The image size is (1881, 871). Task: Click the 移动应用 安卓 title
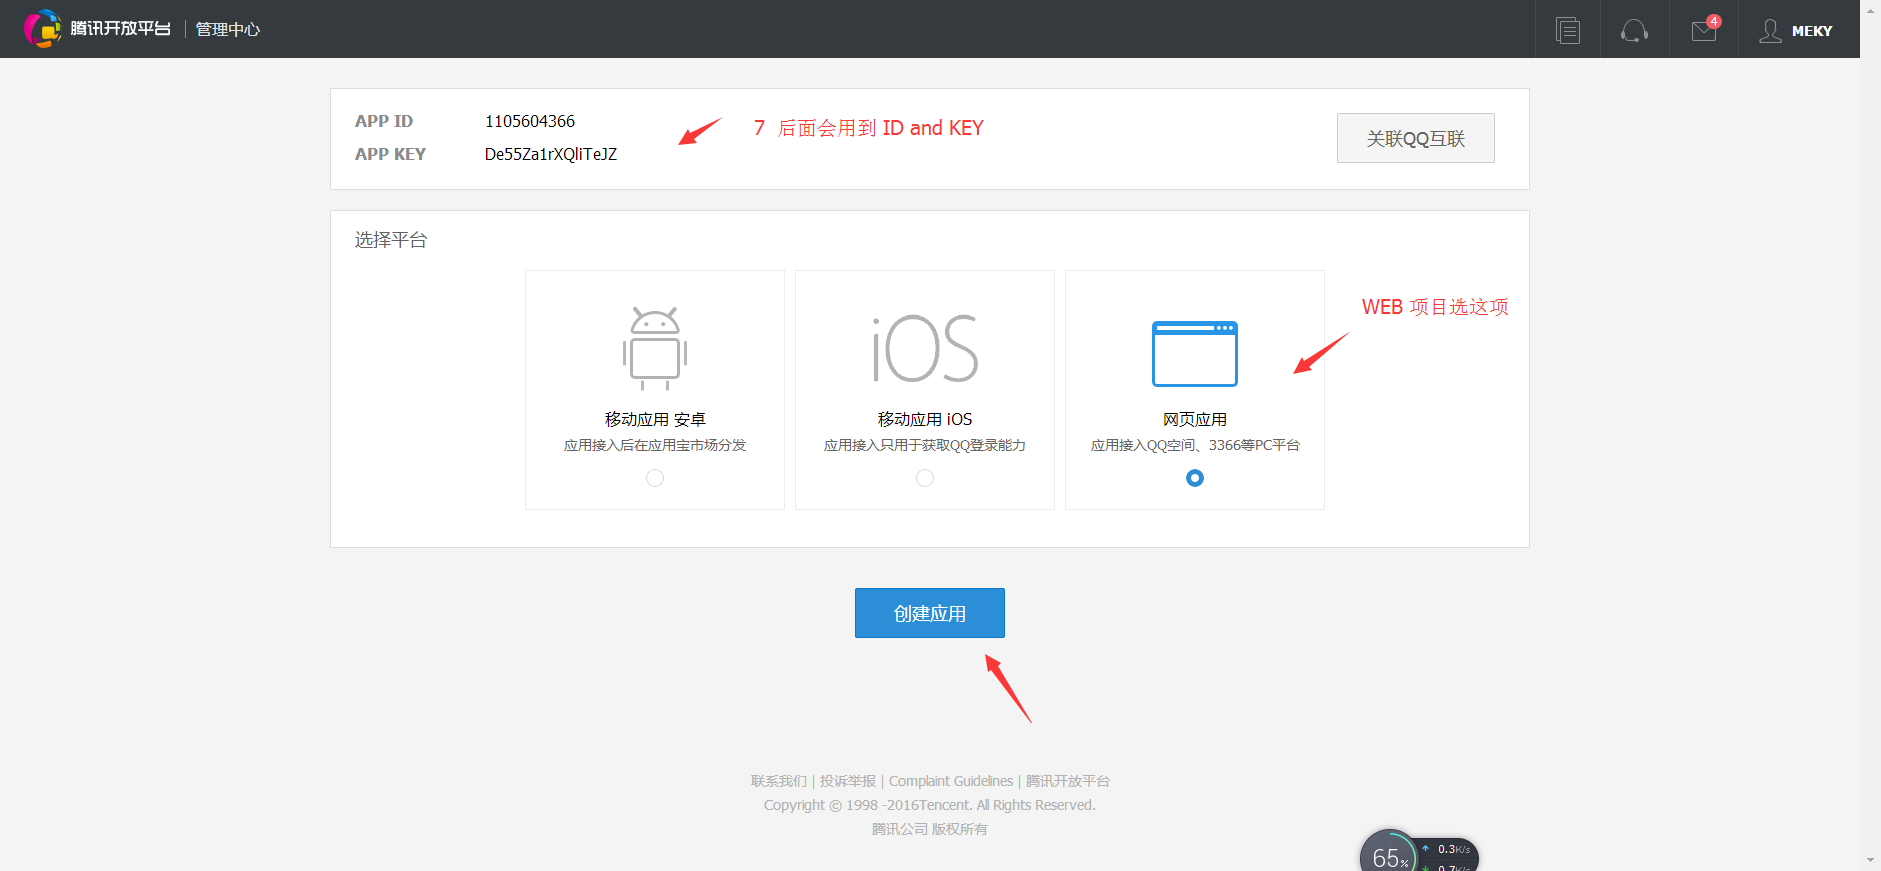tap(655, 419)
